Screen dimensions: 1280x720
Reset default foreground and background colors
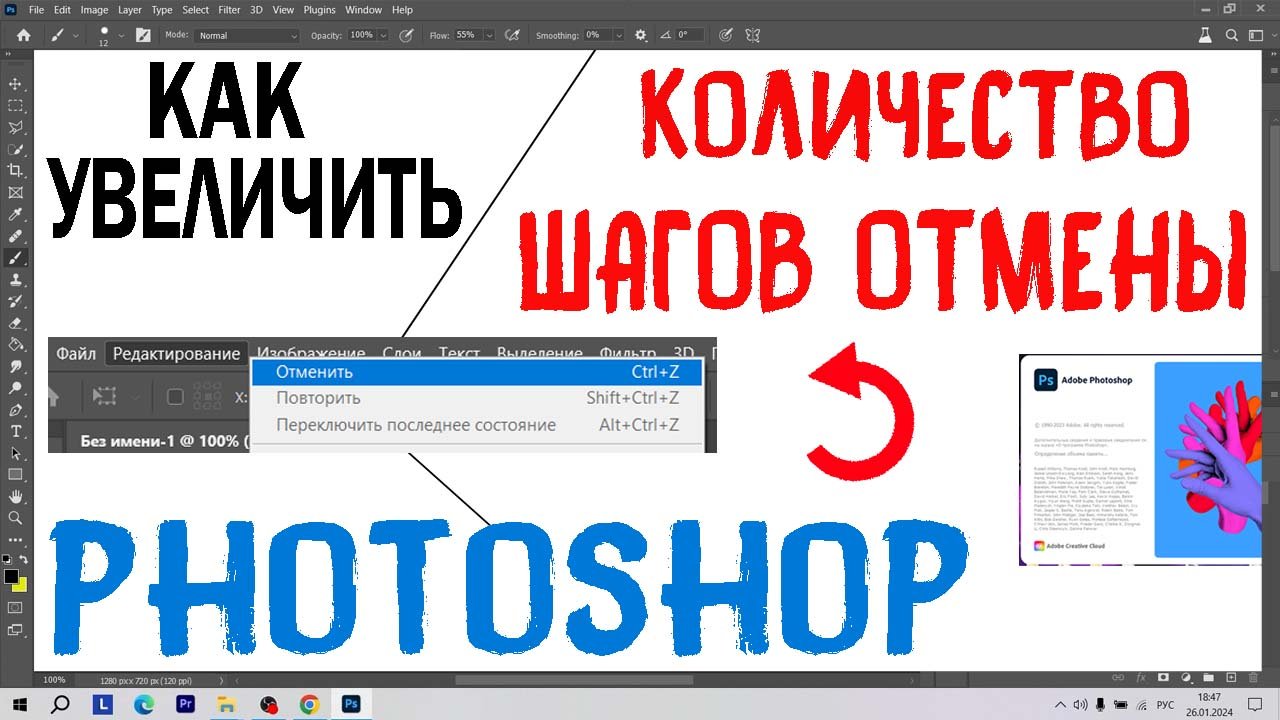(x=7, y=560)
